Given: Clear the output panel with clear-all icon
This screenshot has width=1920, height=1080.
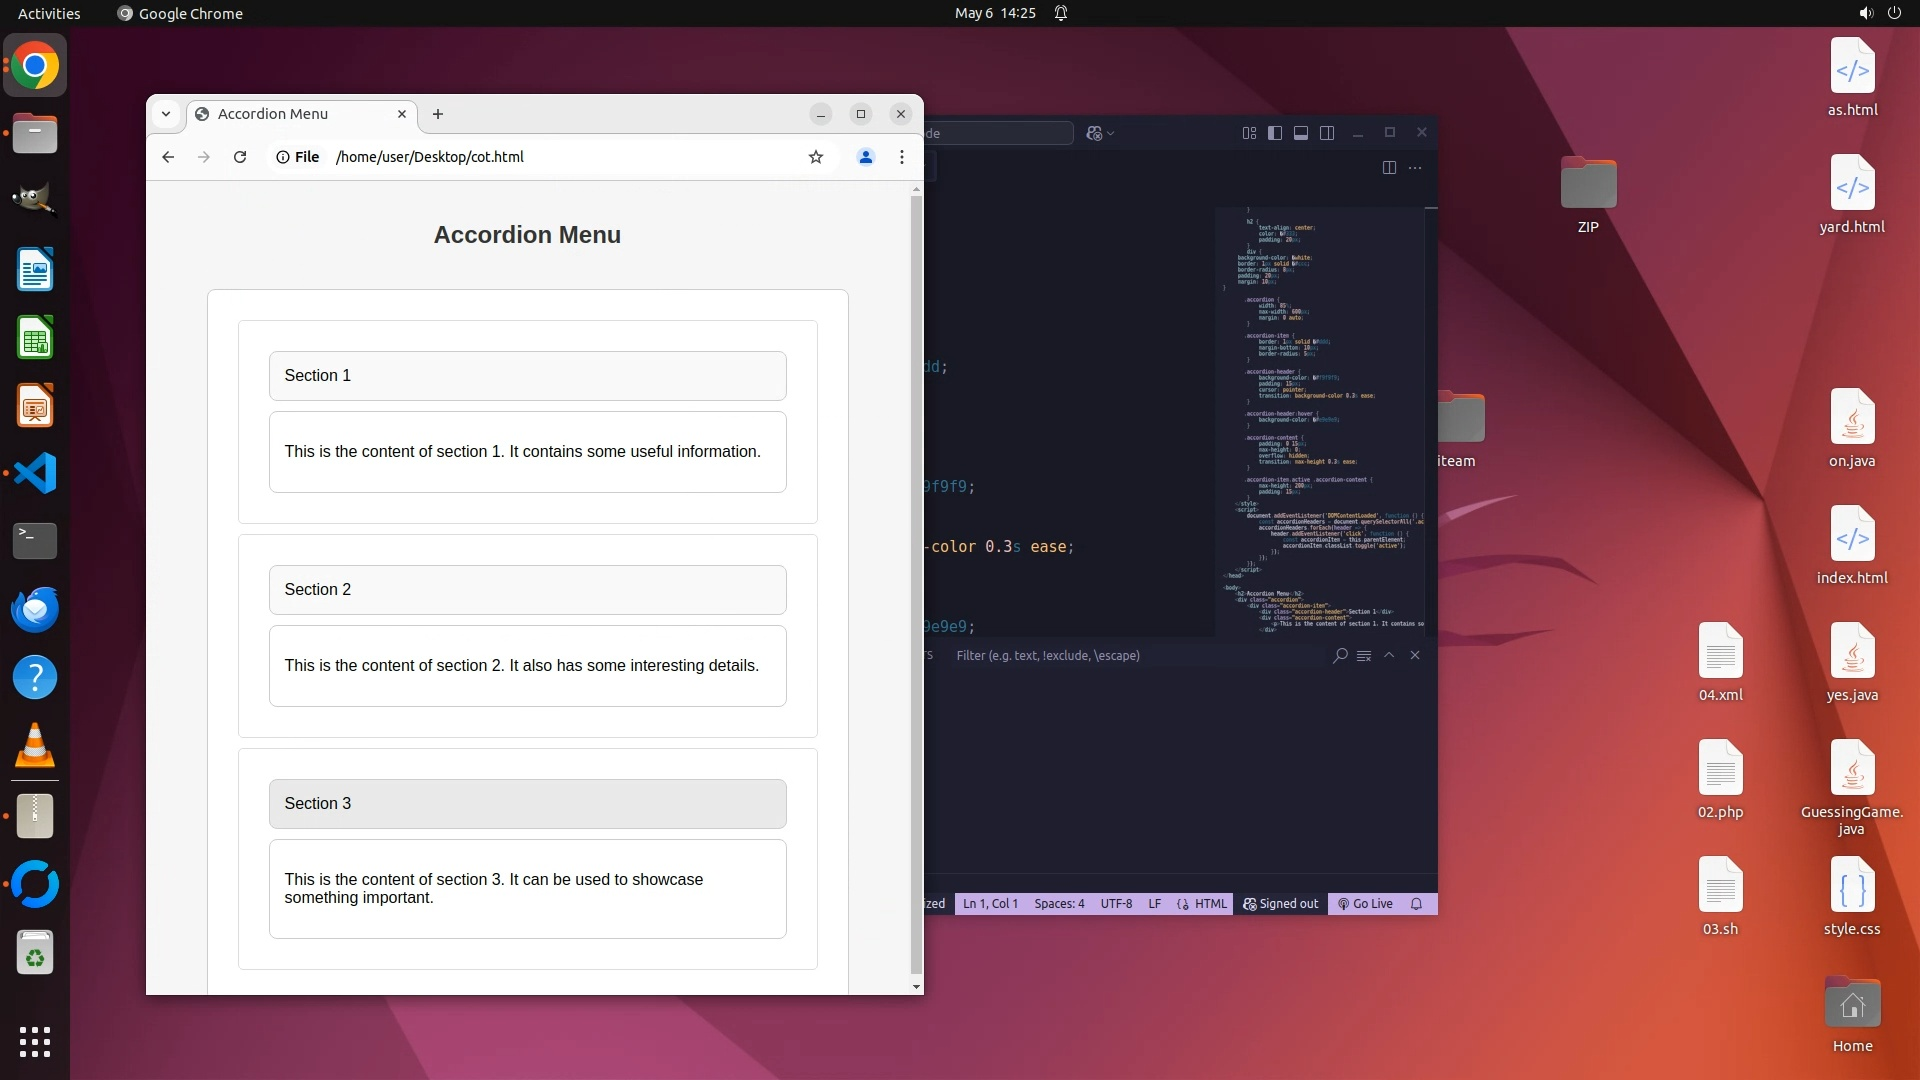Looking at the screenshot, I should point(1364,656).
